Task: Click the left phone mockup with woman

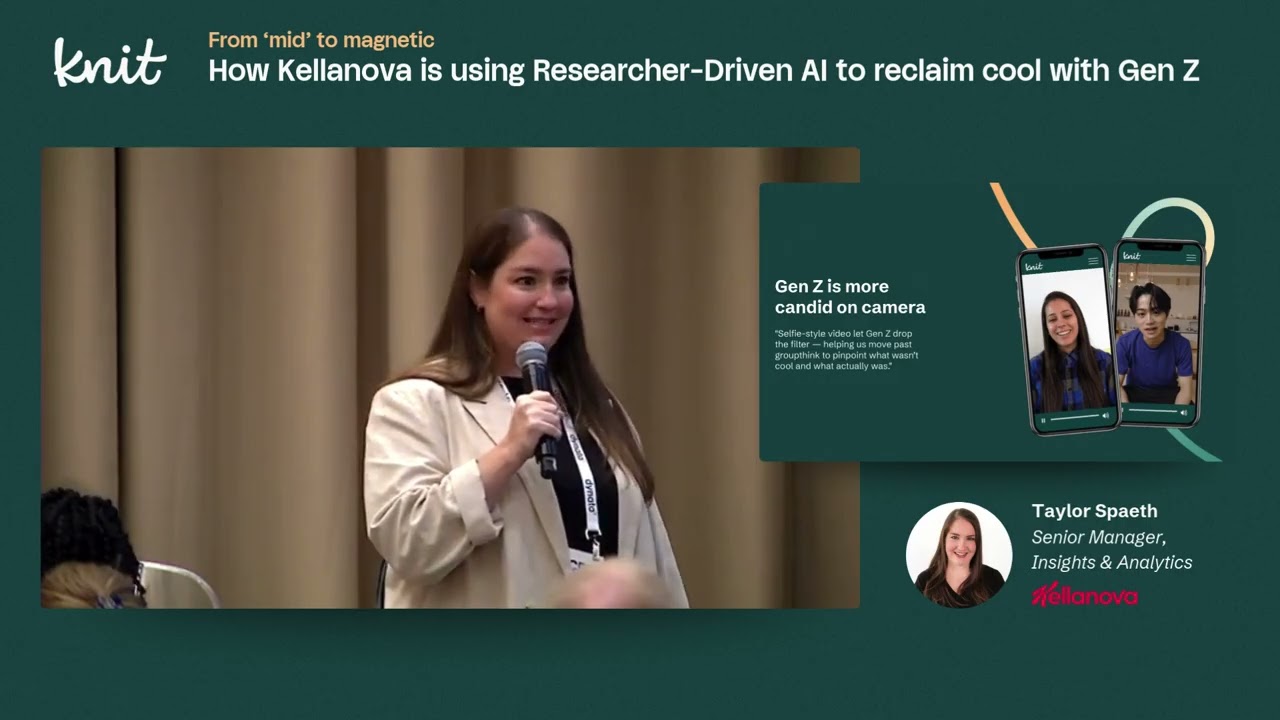Action: (x=1067, y=338)
